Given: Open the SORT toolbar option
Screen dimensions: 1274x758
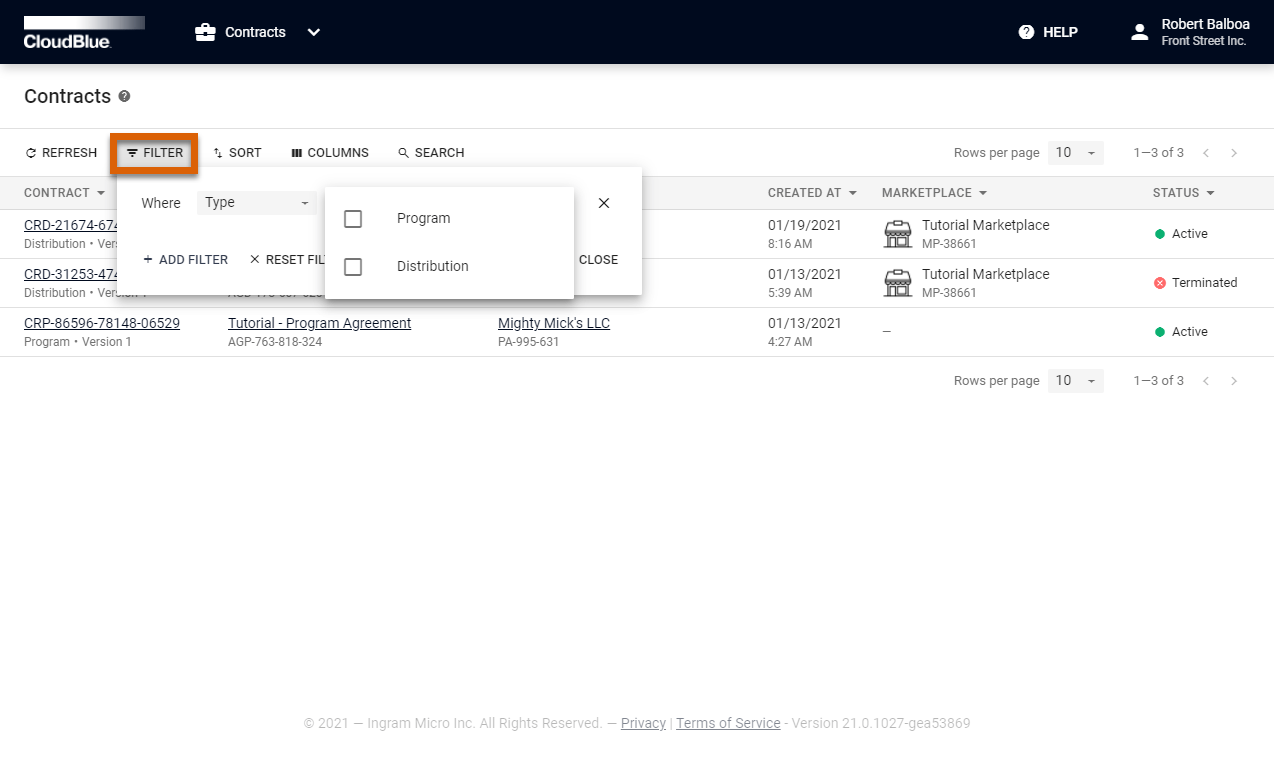Looking at the screenshot, I should [x=237, y=153].
